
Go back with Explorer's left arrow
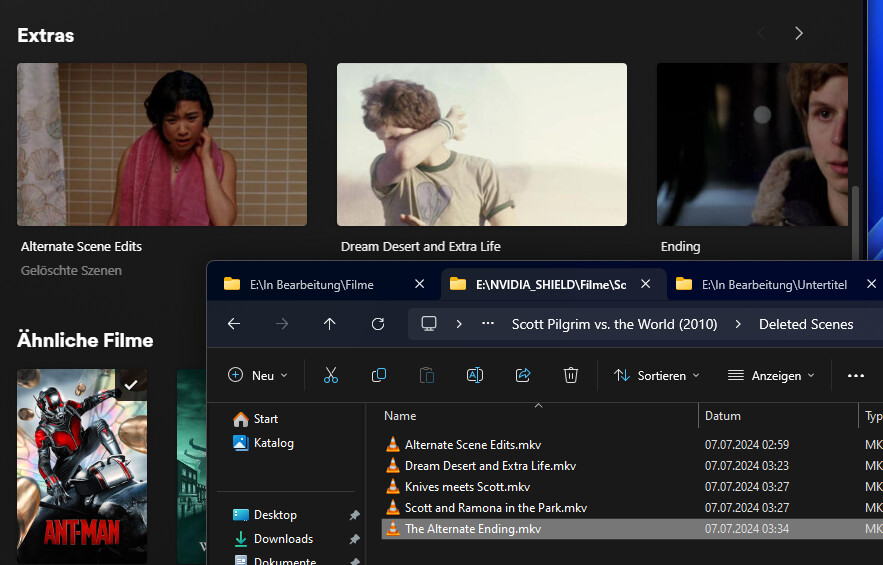[x=234, y=324]
